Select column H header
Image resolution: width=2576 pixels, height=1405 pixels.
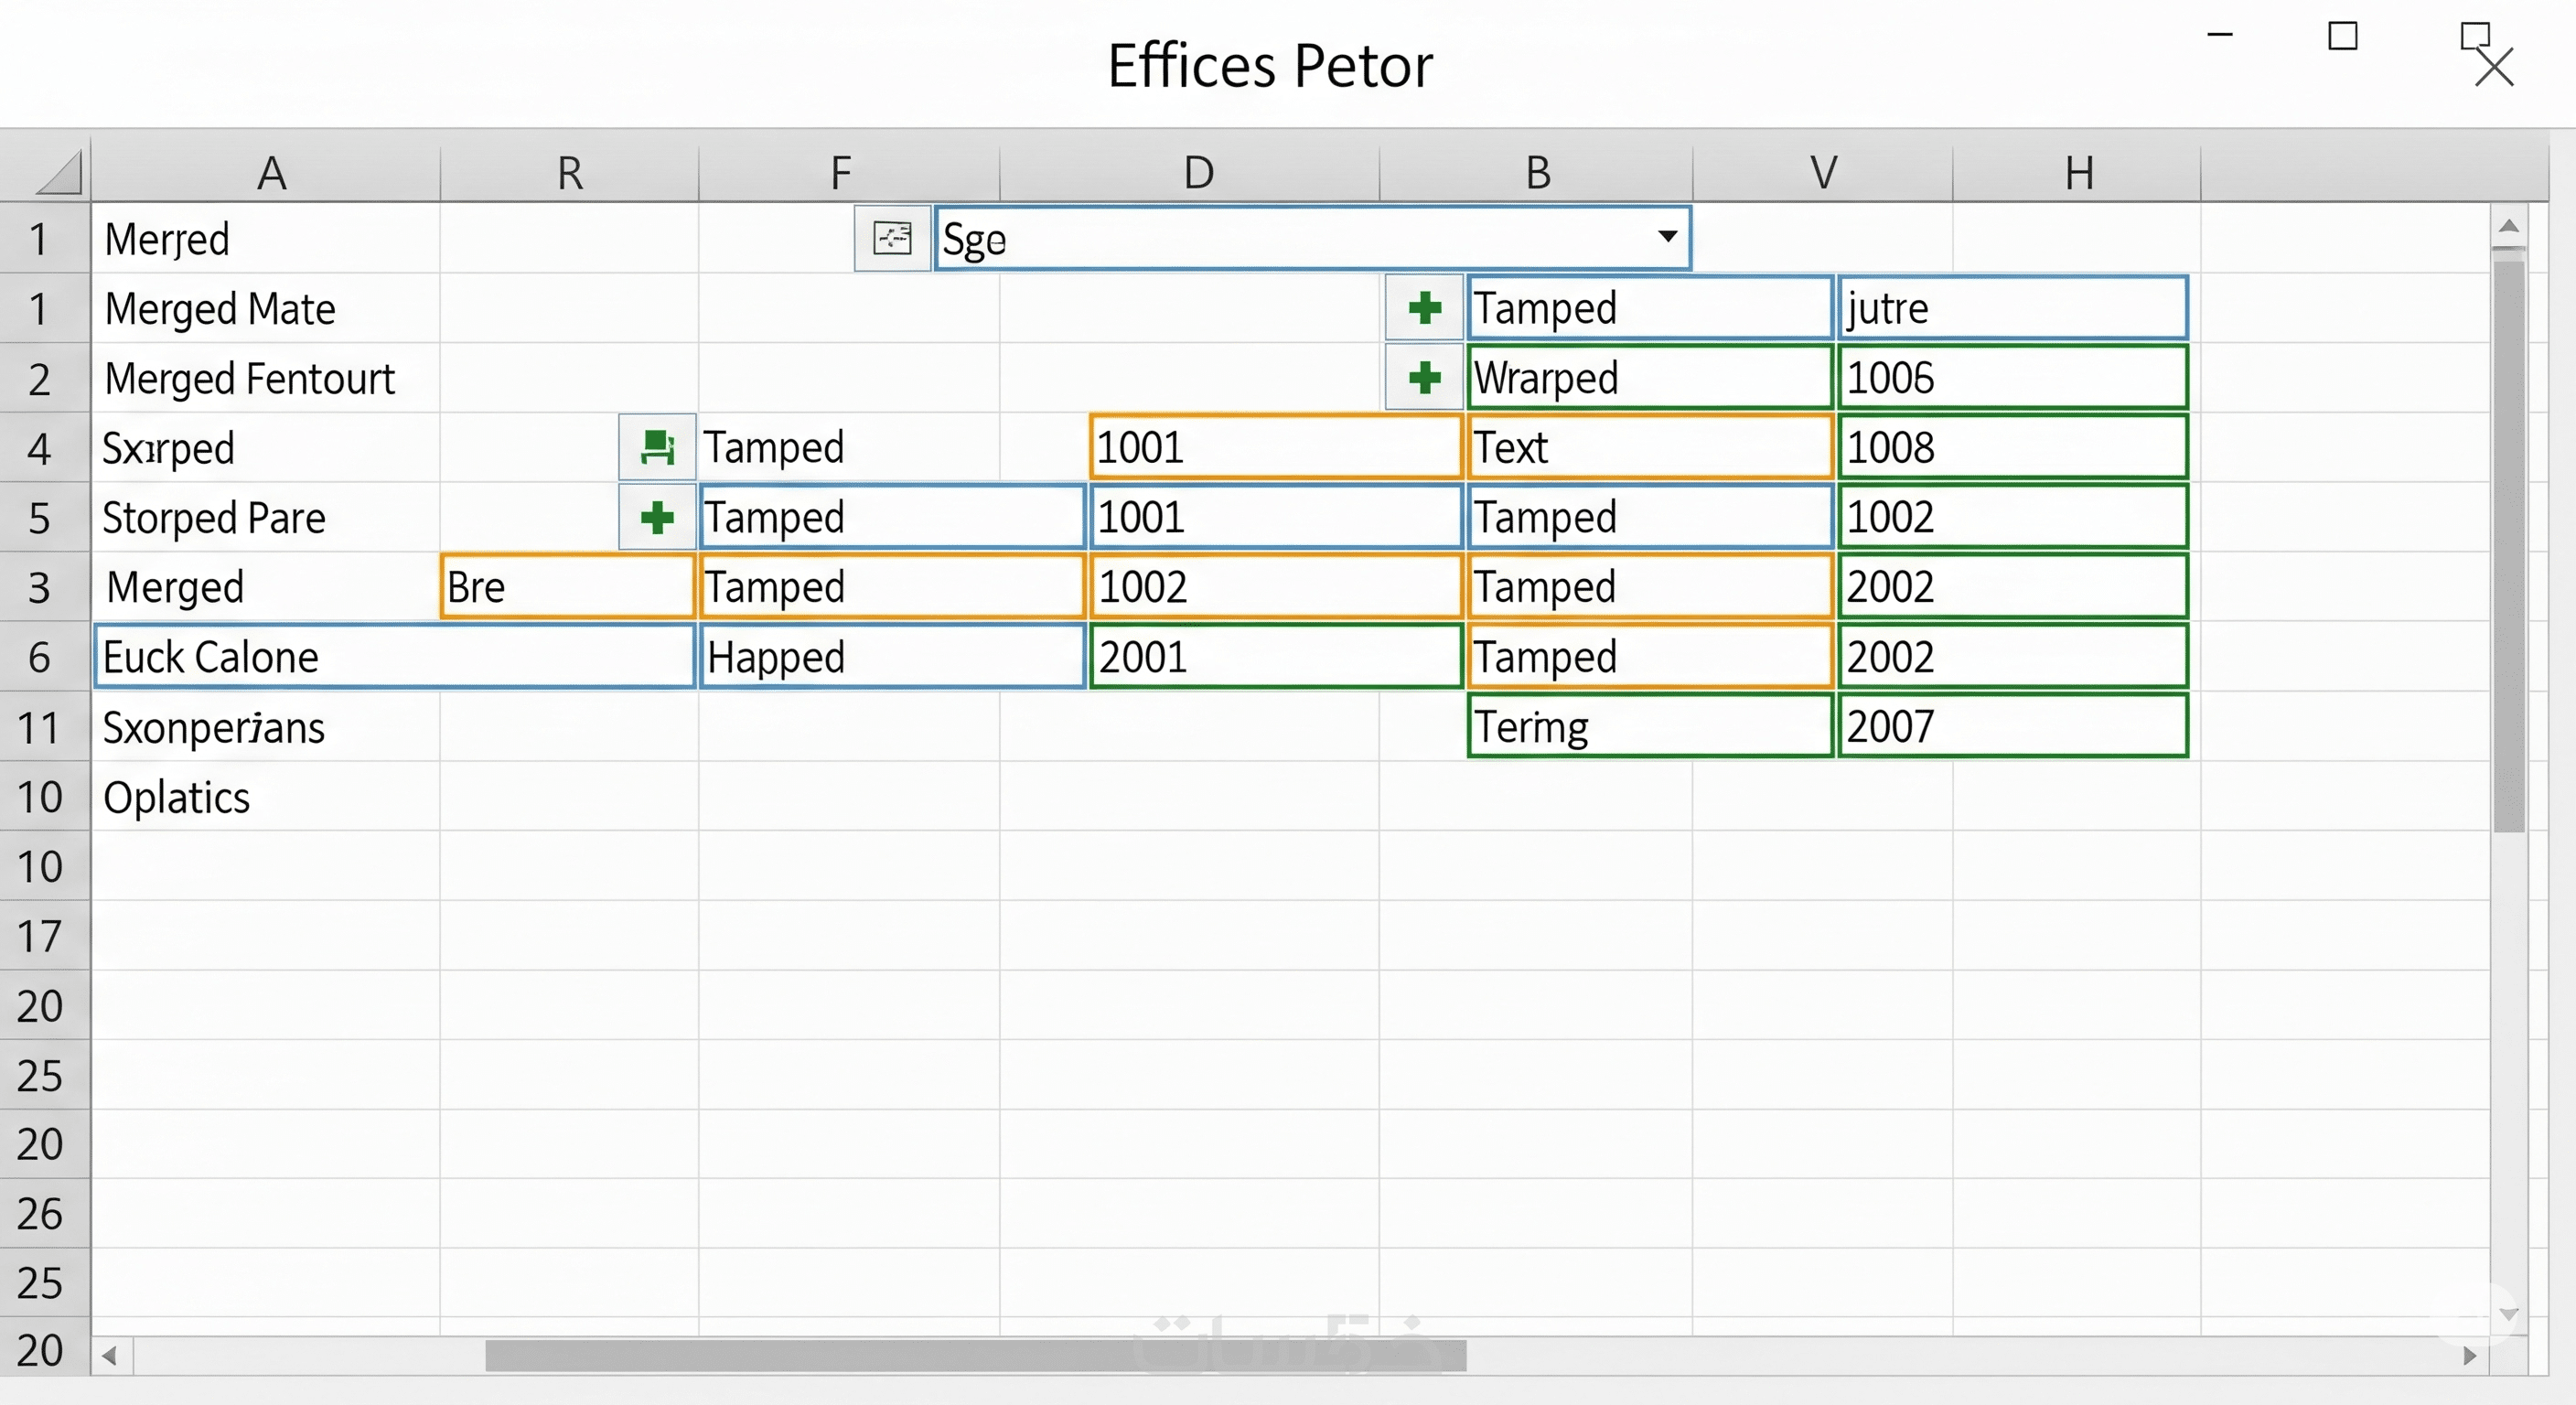(x=2079, y=173)
